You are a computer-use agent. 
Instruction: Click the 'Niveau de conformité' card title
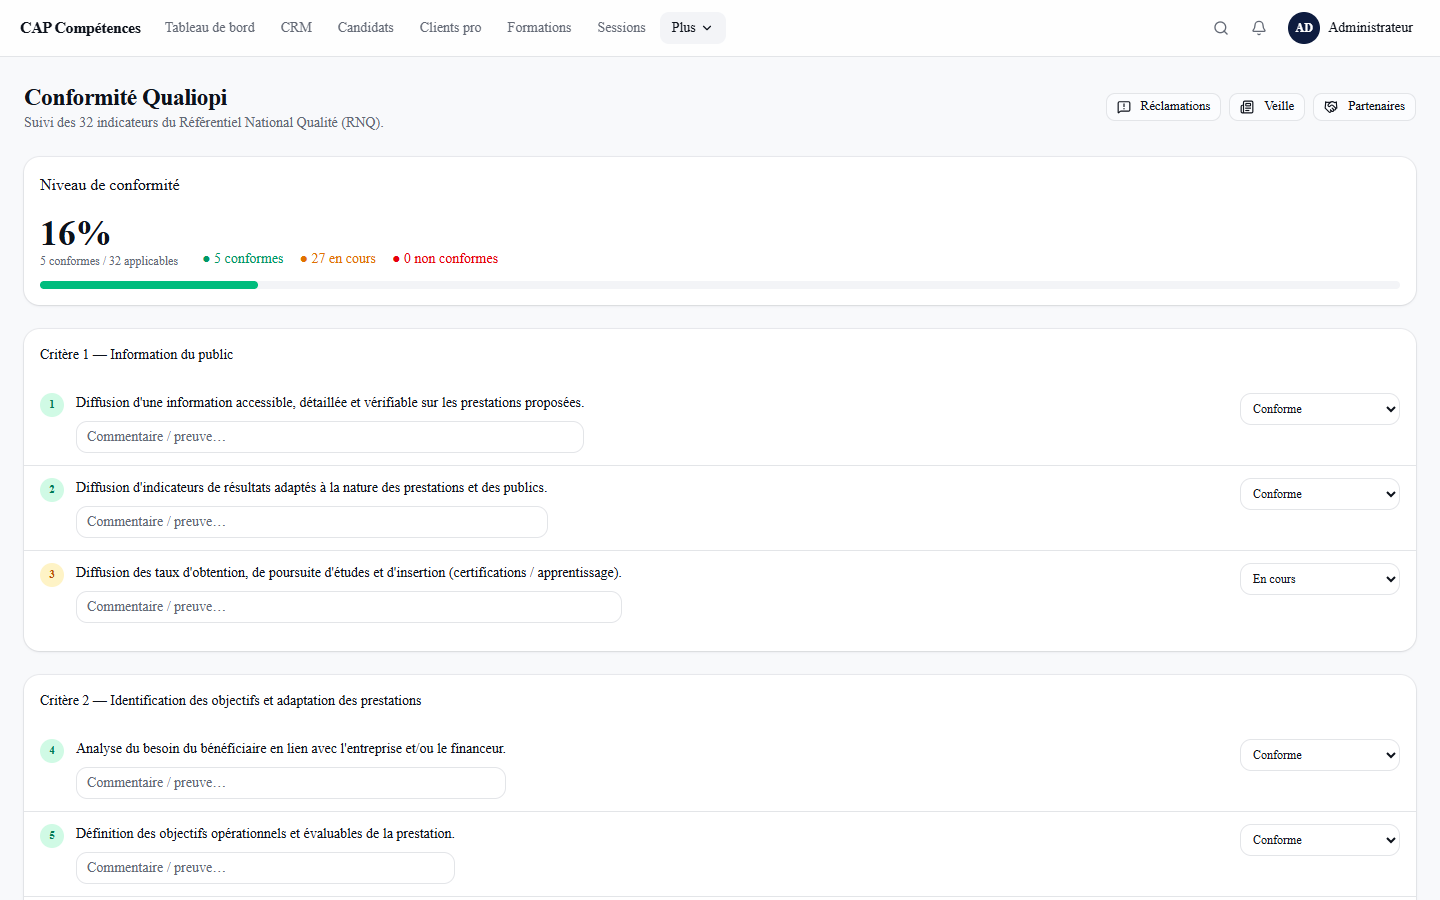click(110, 186)
